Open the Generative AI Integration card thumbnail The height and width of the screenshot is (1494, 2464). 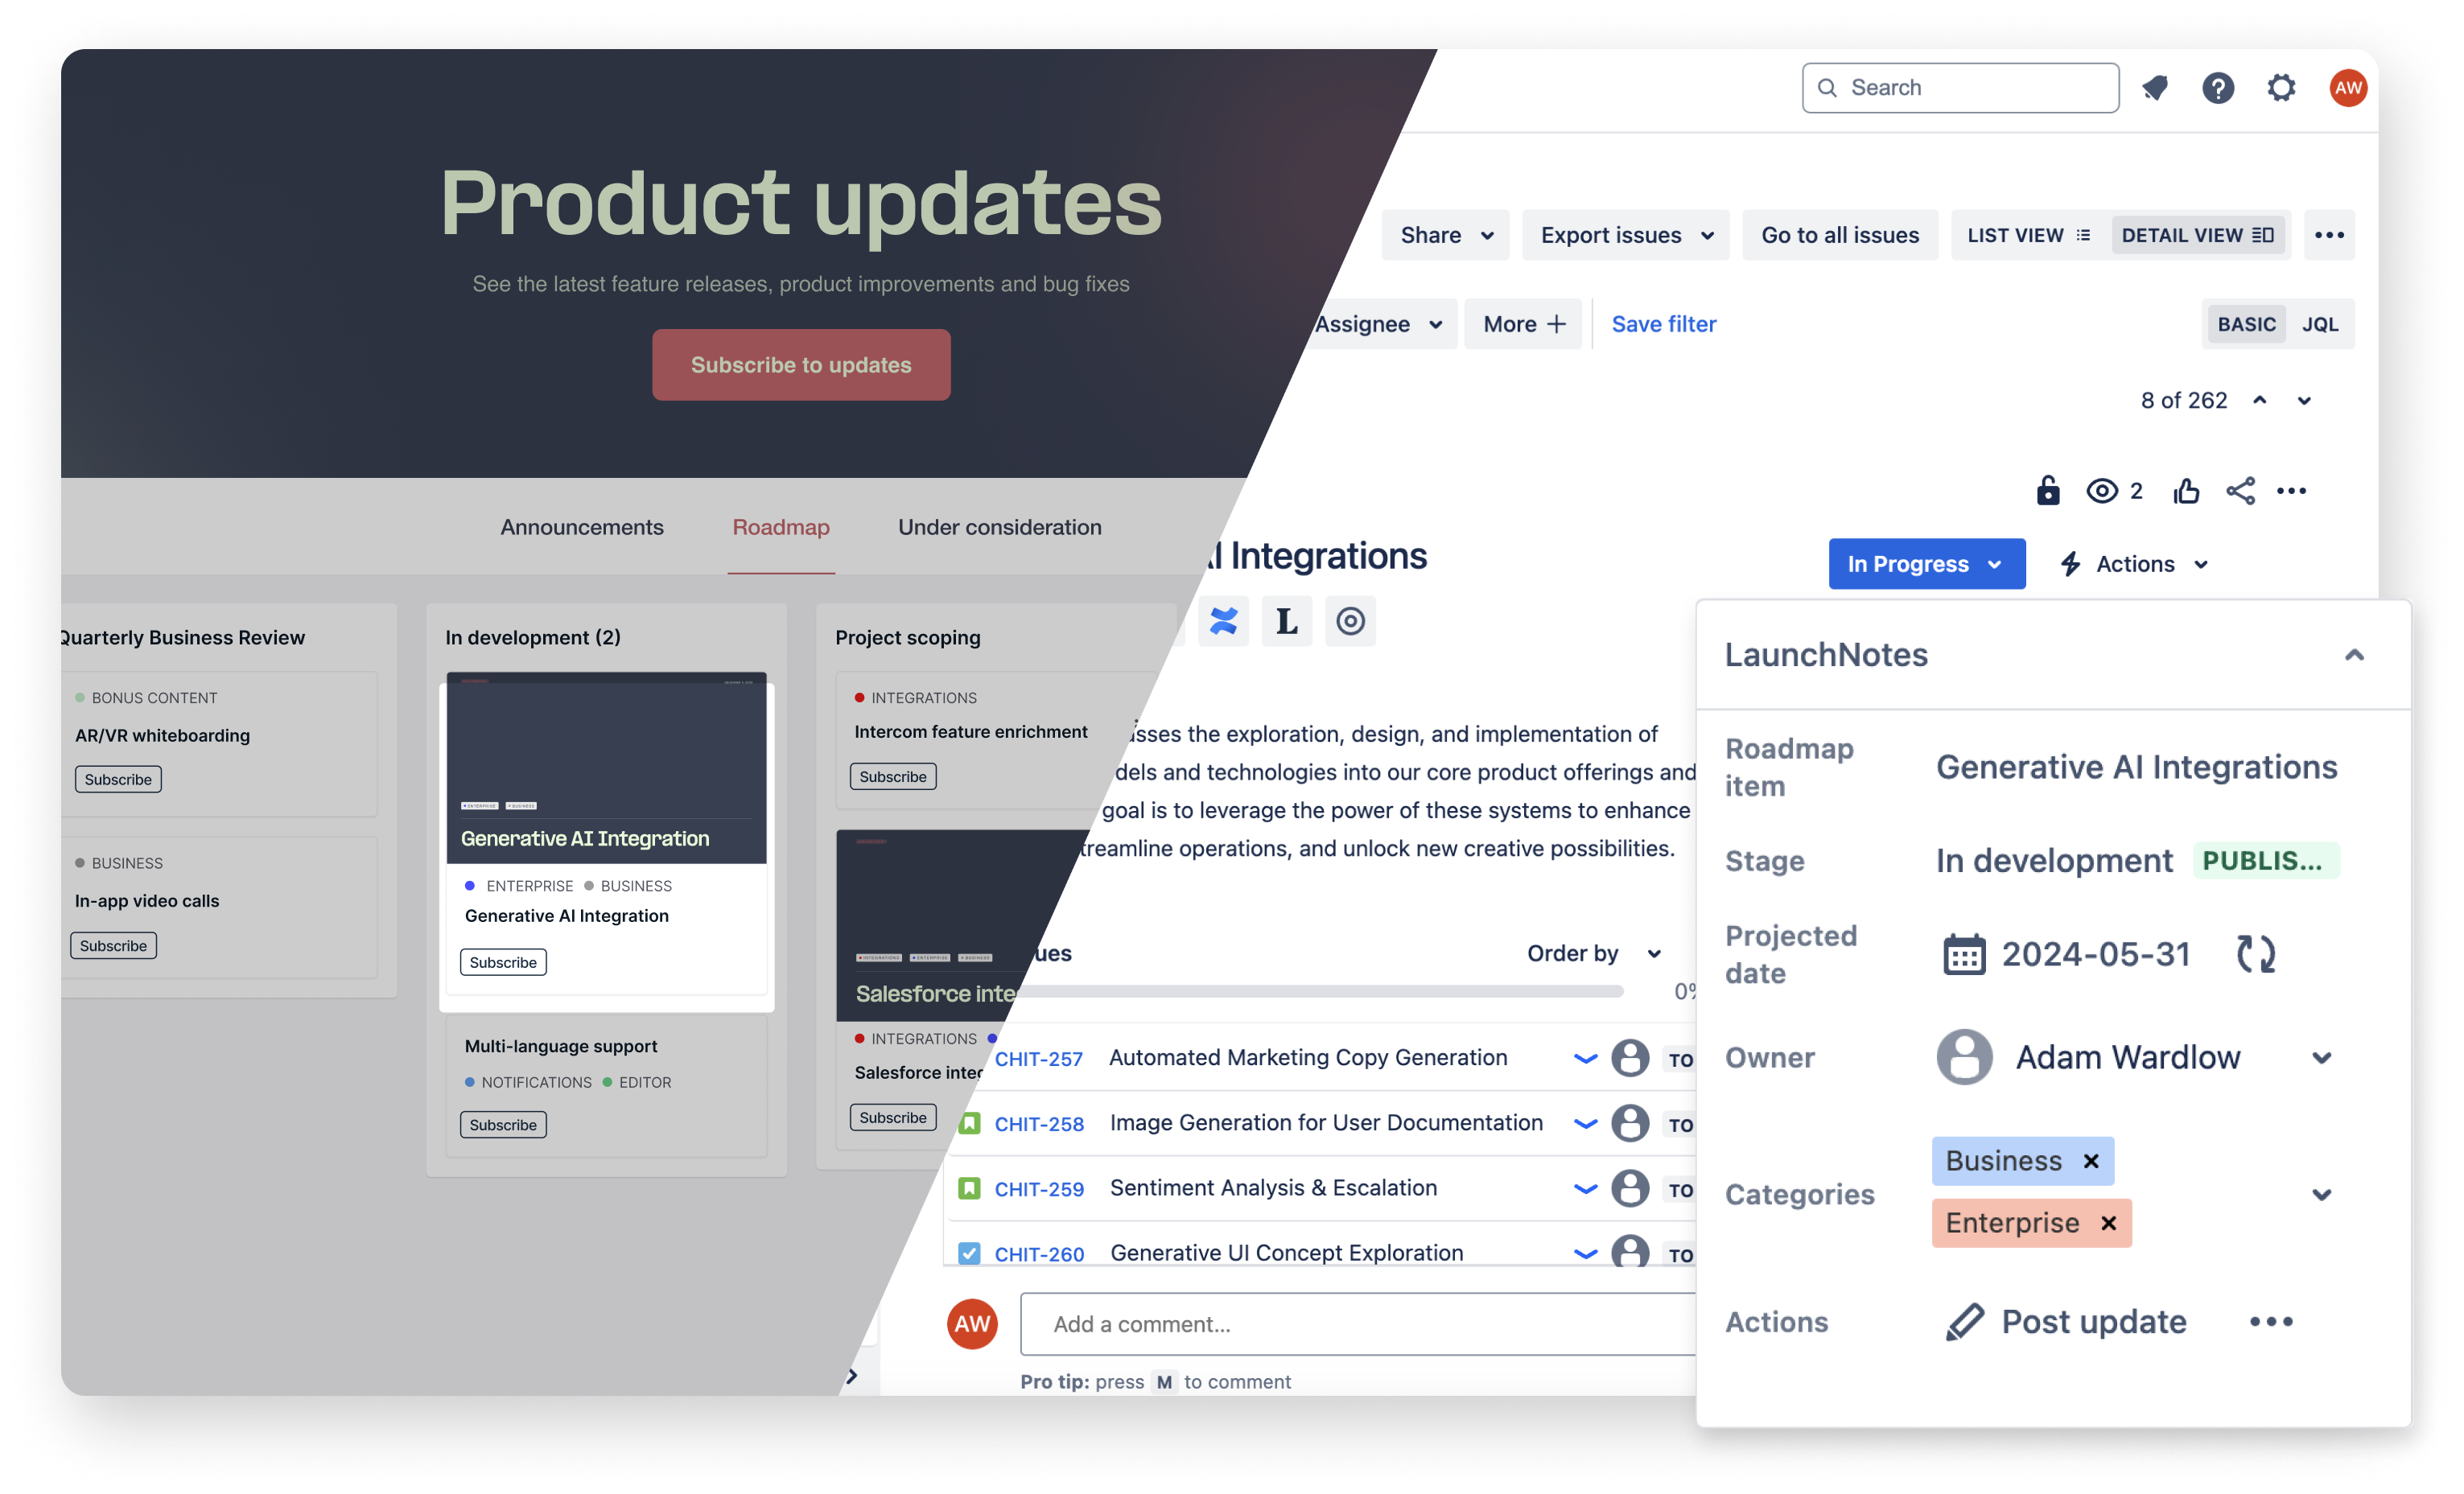pos(606,767)
